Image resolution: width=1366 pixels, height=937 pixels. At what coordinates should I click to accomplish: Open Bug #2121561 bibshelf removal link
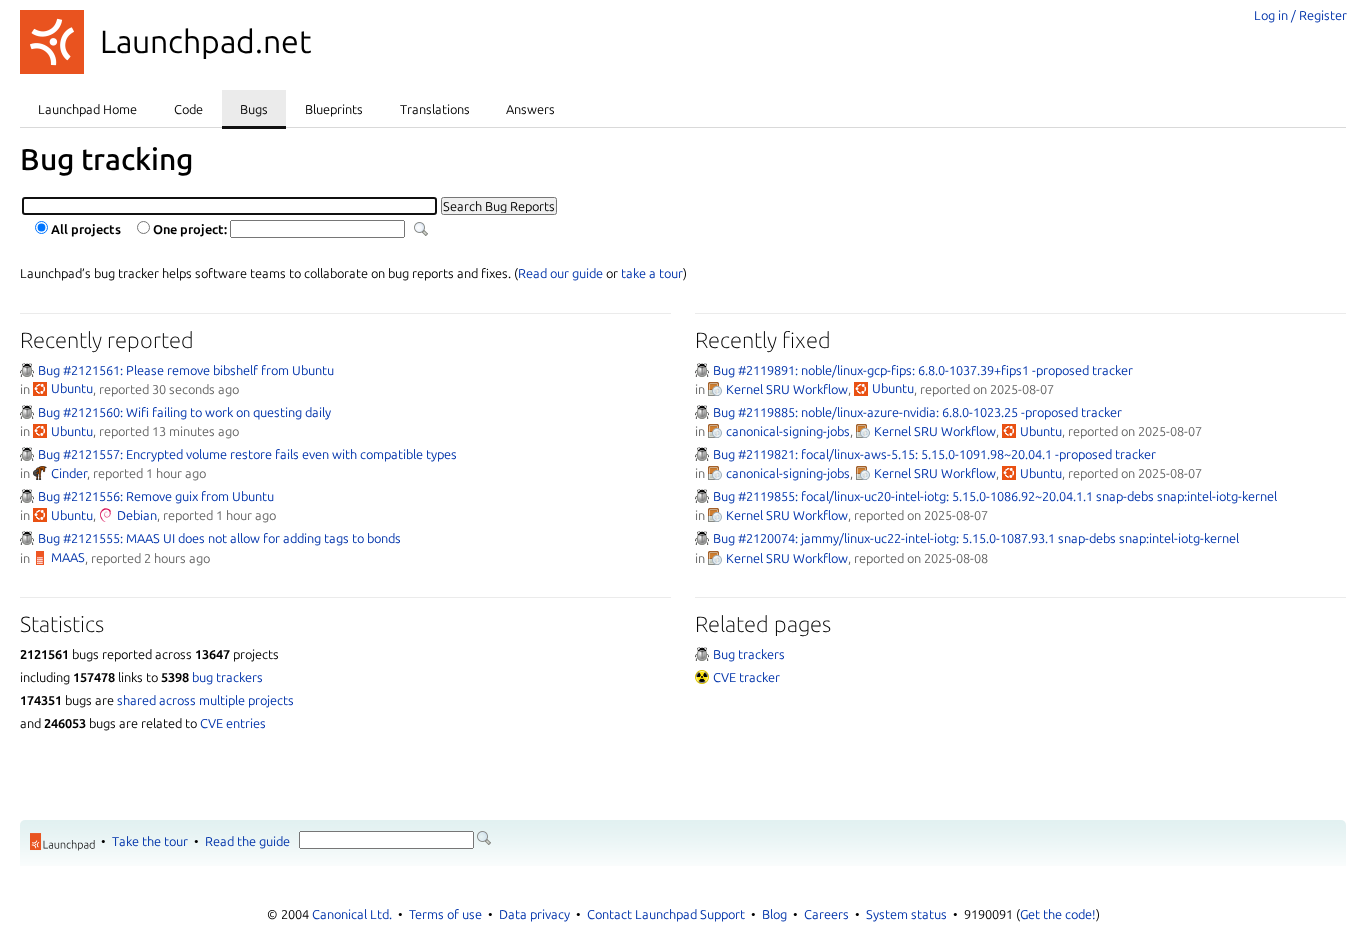(186, 370)
